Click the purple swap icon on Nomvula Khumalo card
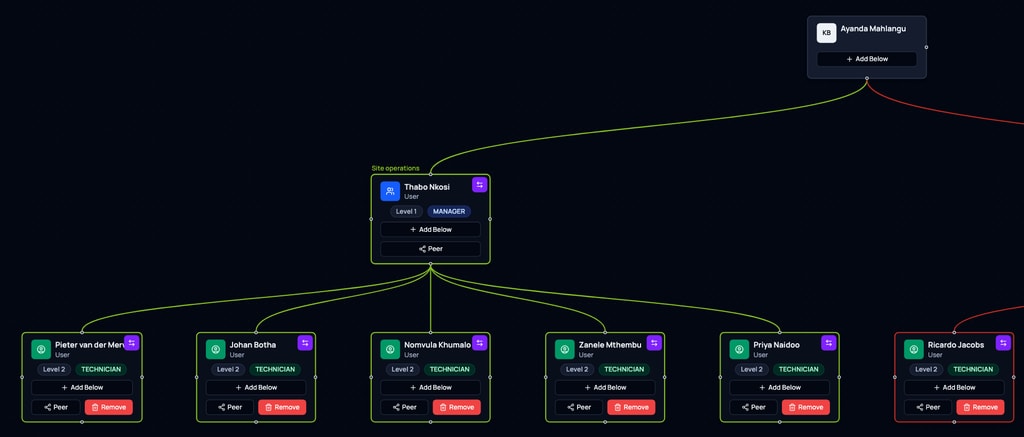Screen dimensions: 1024x437 (479, 343)
